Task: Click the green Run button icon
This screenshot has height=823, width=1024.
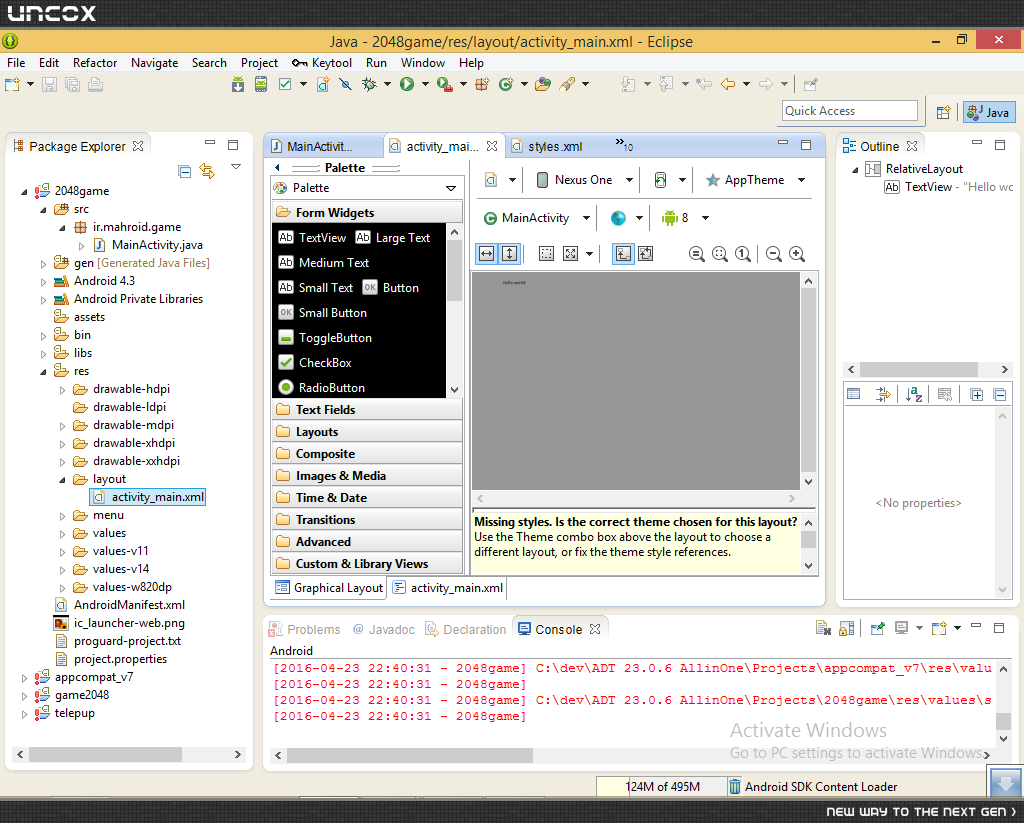Action: [407, 84]
